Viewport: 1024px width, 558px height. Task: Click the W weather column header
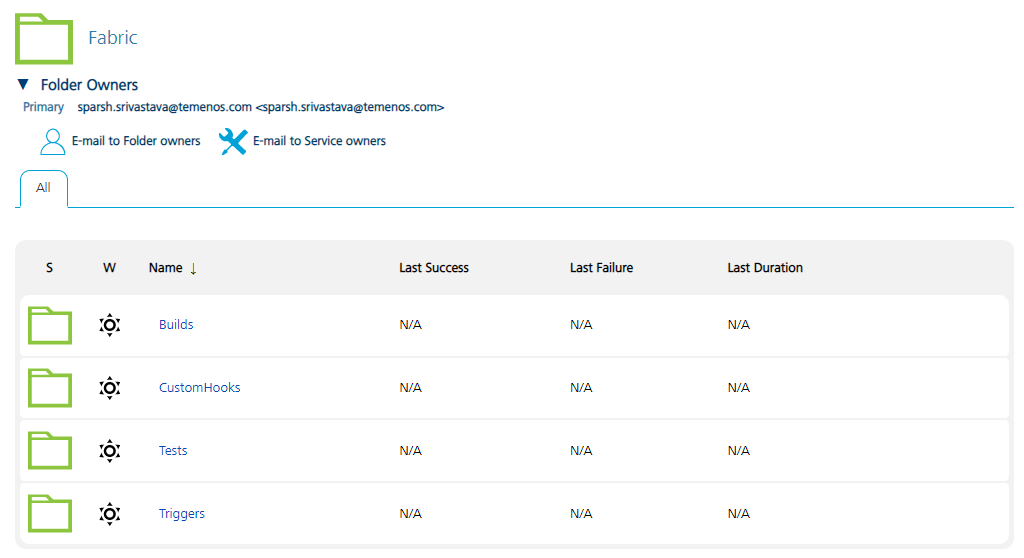(109, 268)
